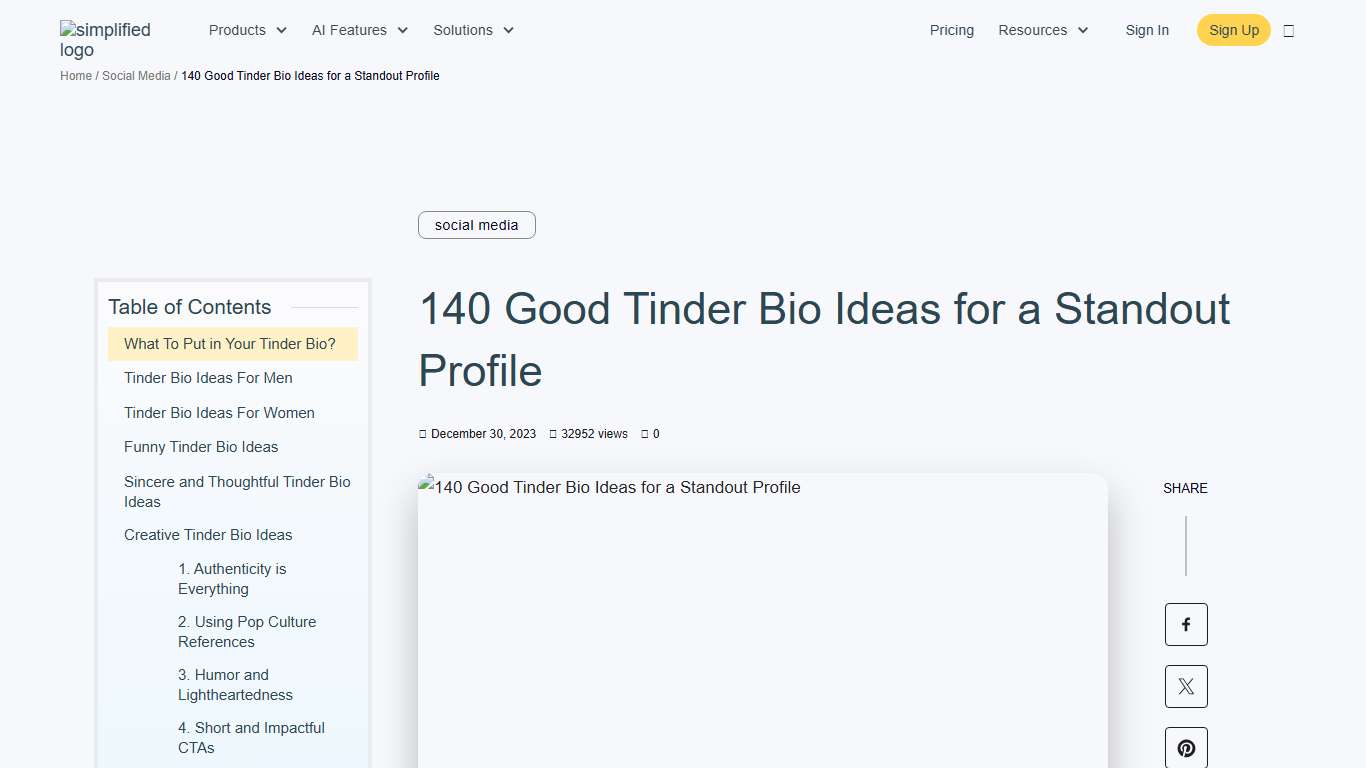Viewport: 1366px width, 768px height.
Task: Click the Simplified logo
Action: point(104,39)
